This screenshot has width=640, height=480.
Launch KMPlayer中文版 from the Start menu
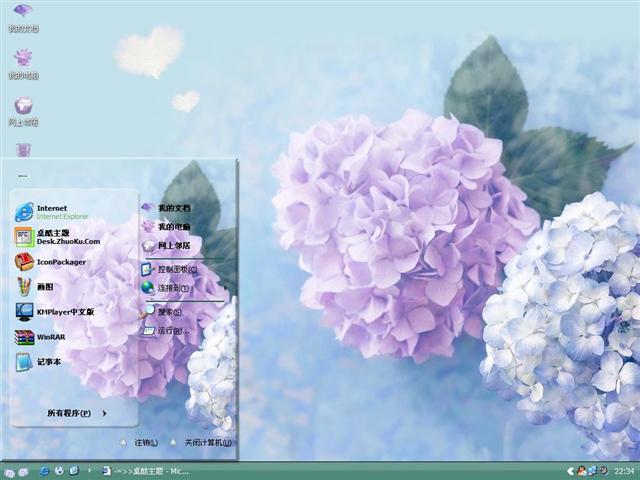pyautogui.click(x=55, y=312)
